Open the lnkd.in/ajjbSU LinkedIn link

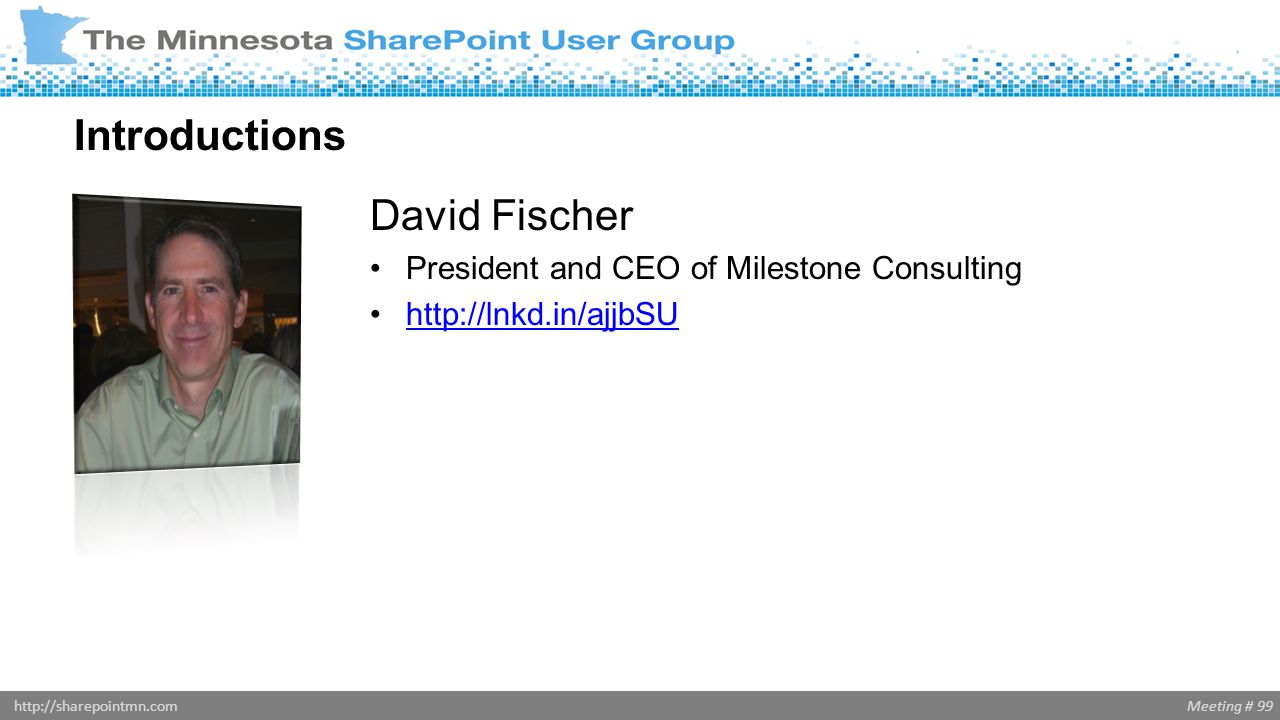click(x=542, y=315)
